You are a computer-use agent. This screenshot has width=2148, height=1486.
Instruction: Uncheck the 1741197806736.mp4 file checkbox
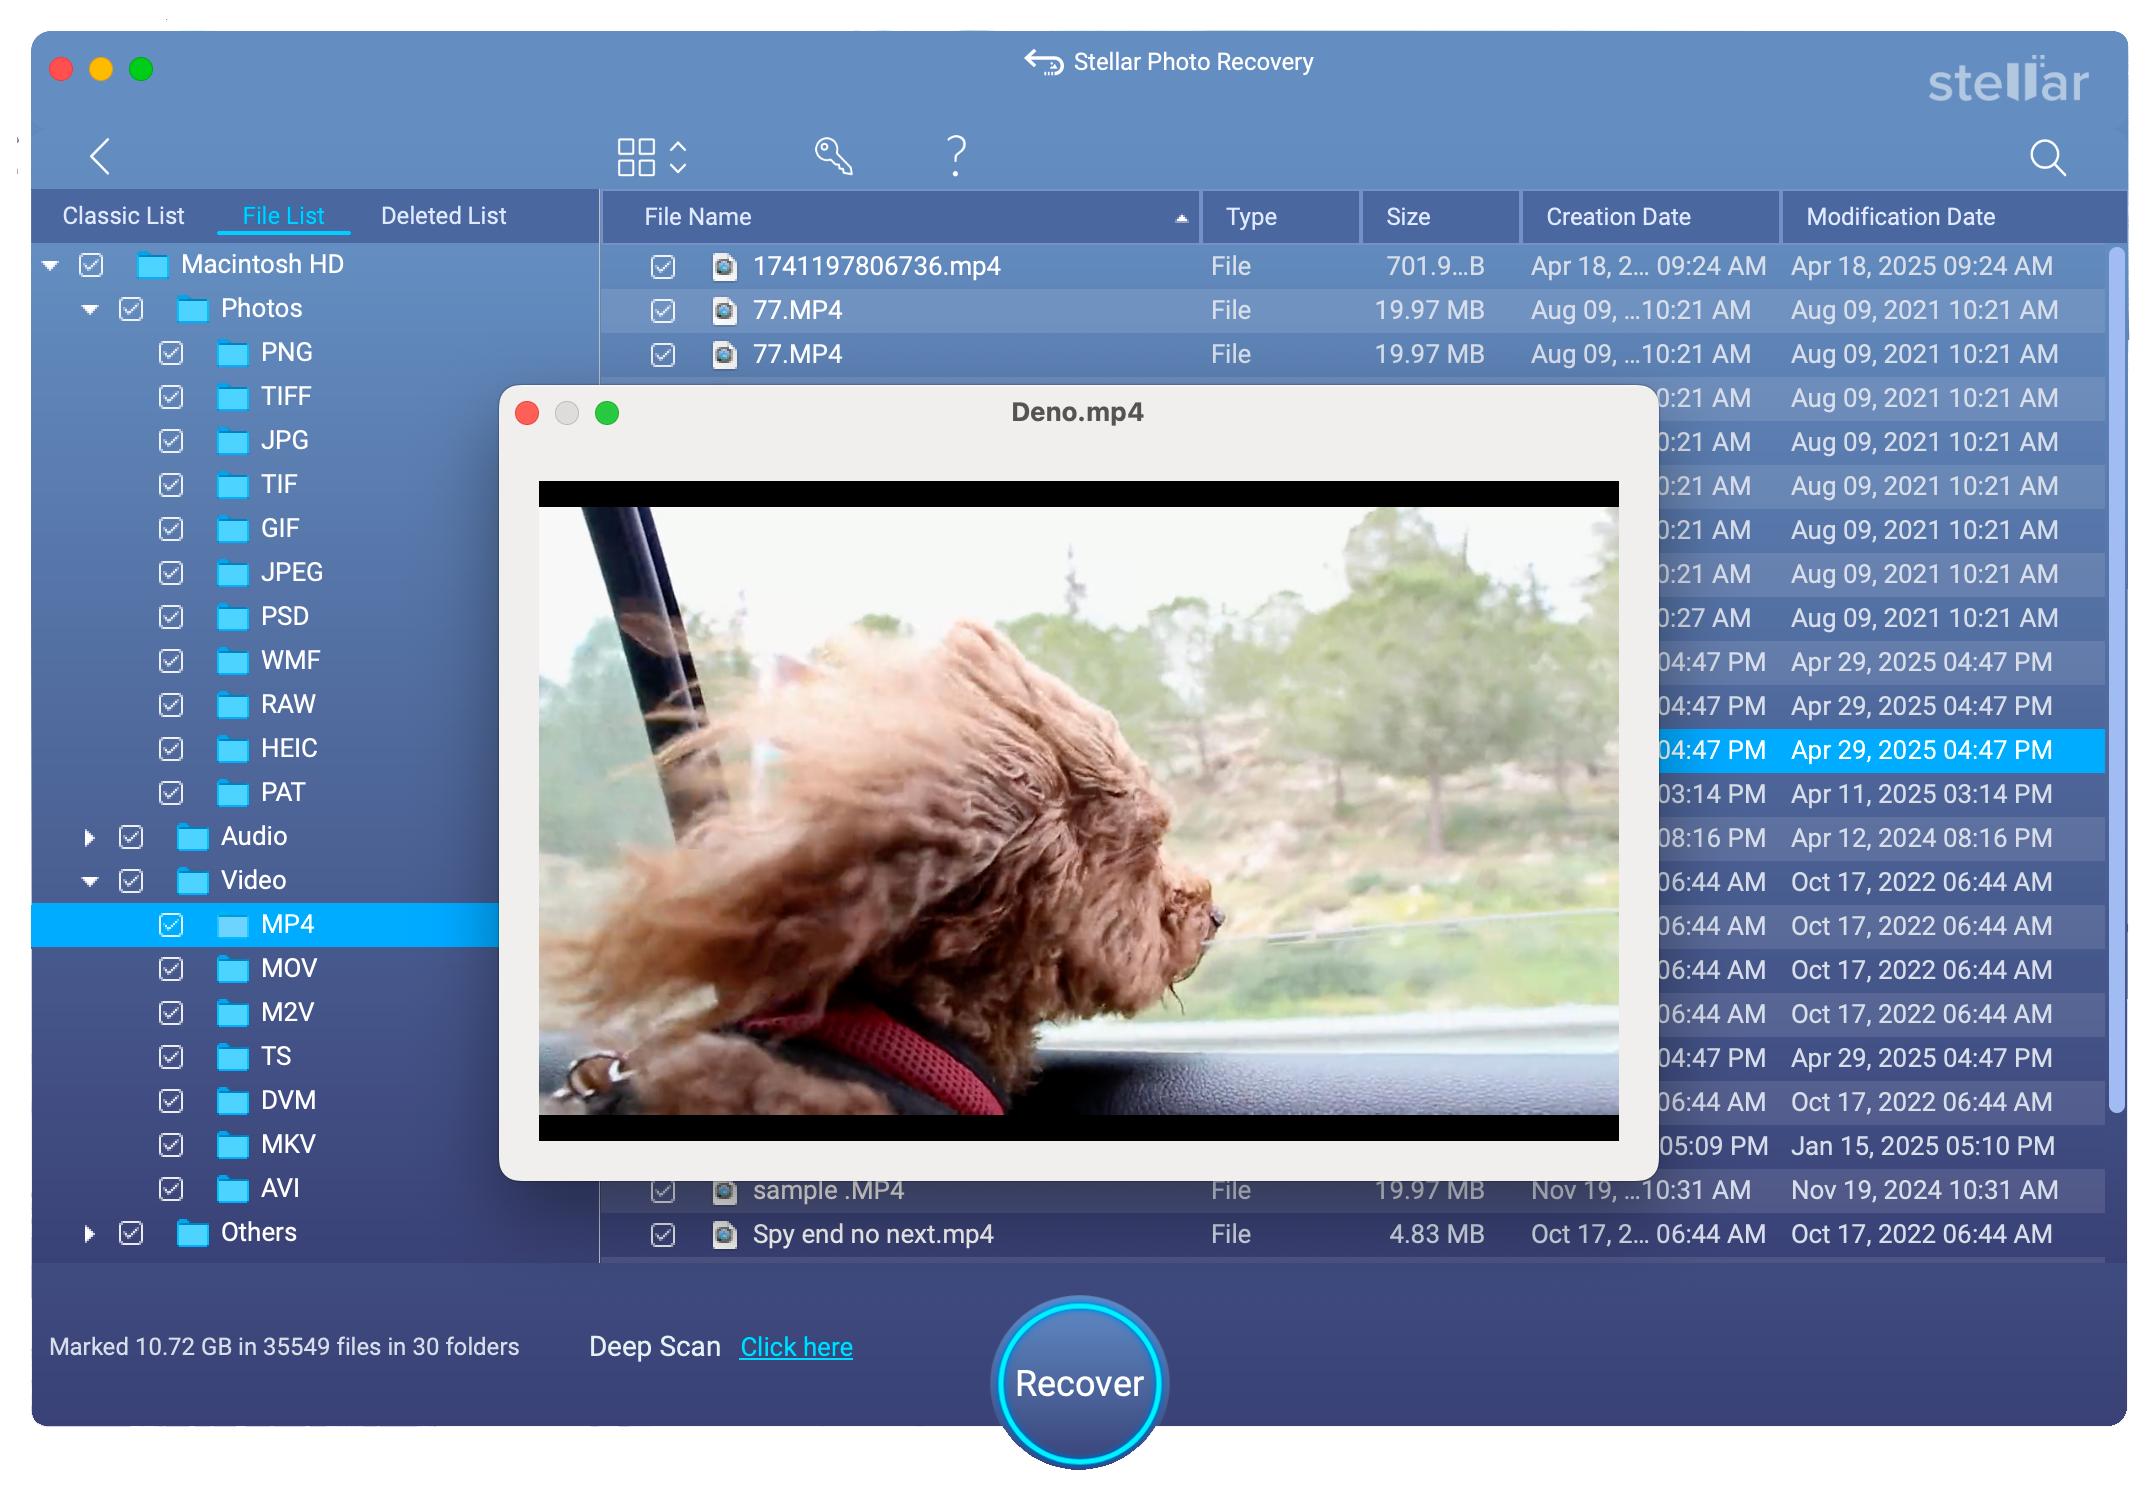[663, 267]
